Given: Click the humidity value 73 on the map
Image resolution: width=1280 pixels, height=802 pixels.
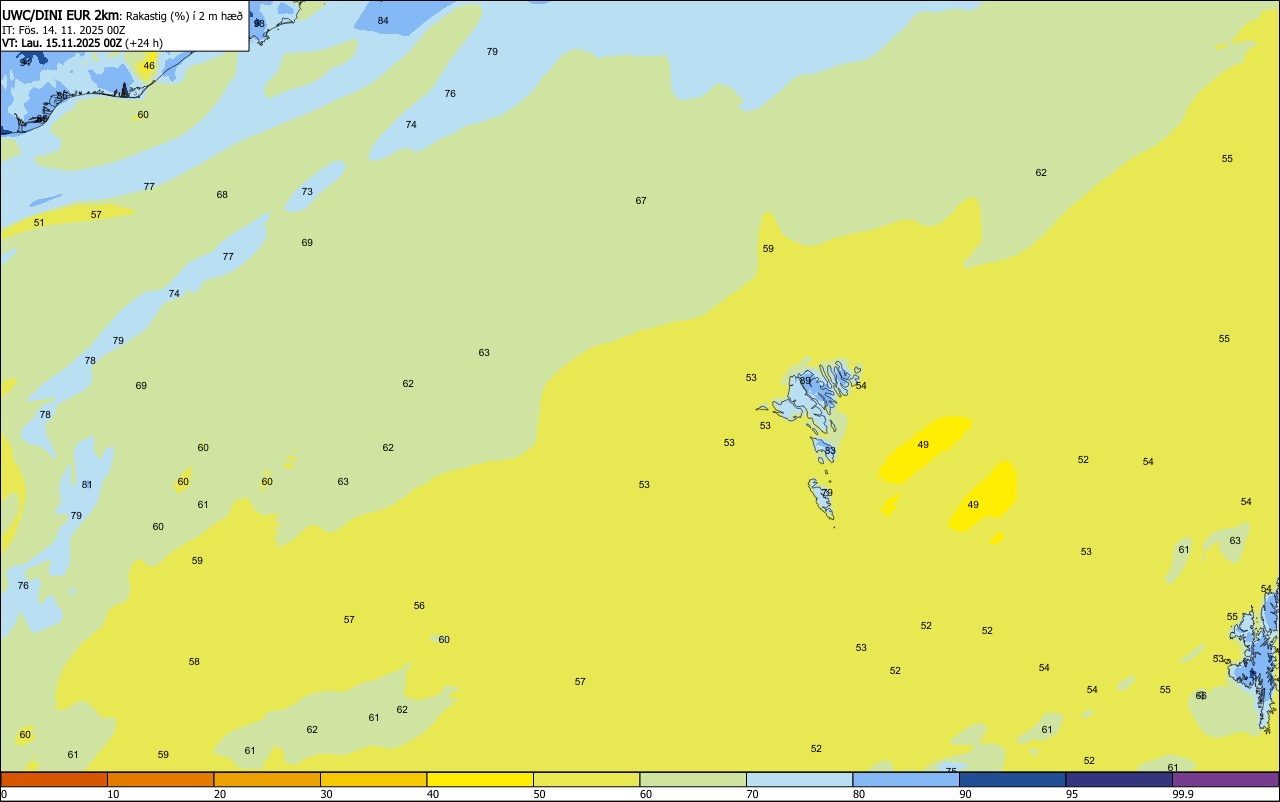Looking at the screenshot, I should 307,192.
